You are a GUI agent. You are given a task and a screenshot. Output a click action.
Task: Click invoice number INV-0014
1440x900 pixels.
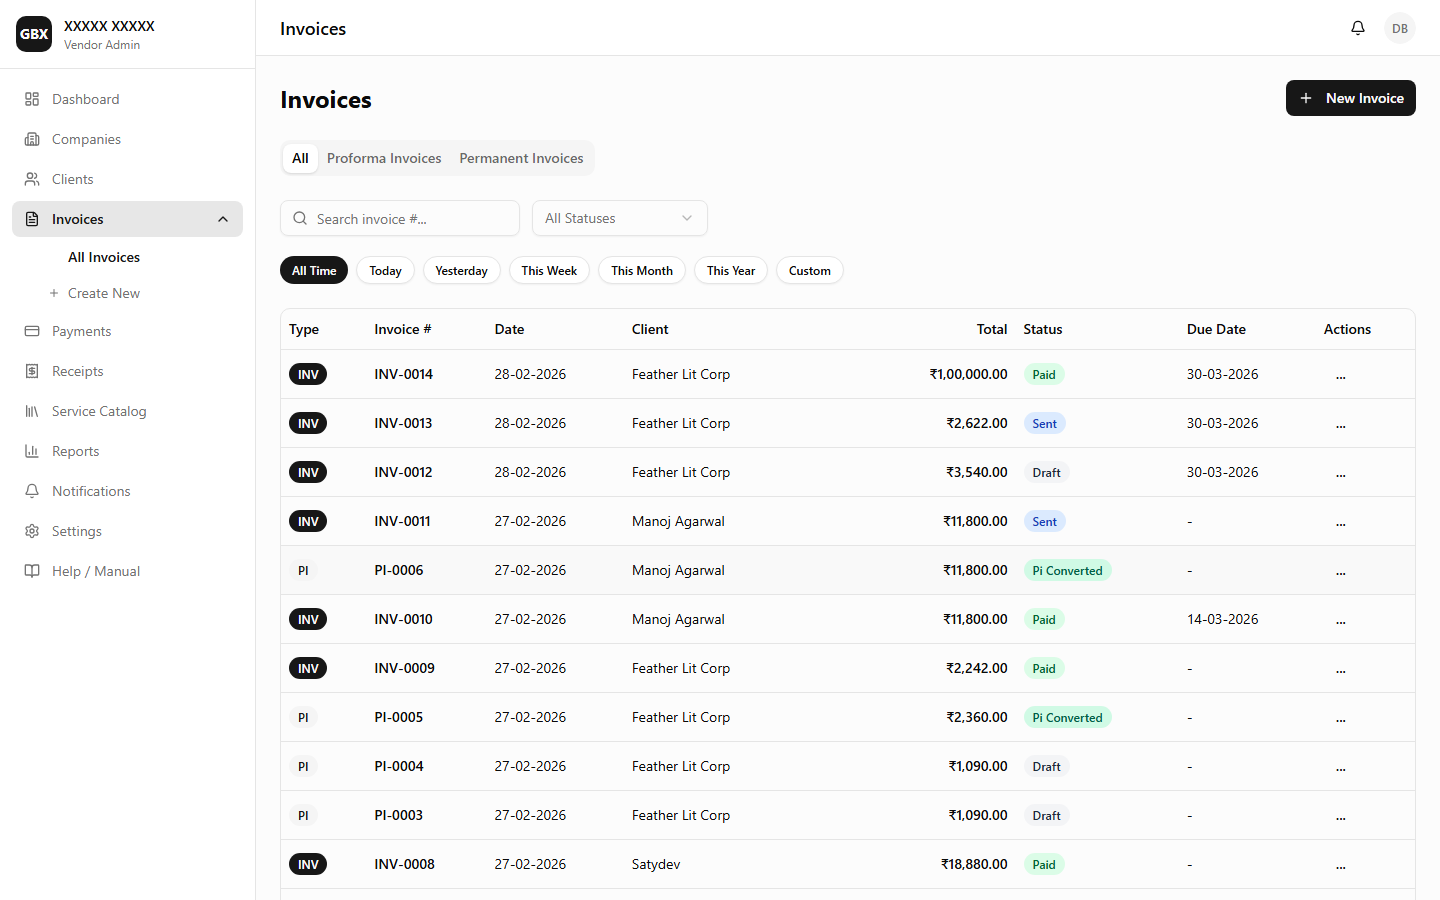(x=403, y=374)
